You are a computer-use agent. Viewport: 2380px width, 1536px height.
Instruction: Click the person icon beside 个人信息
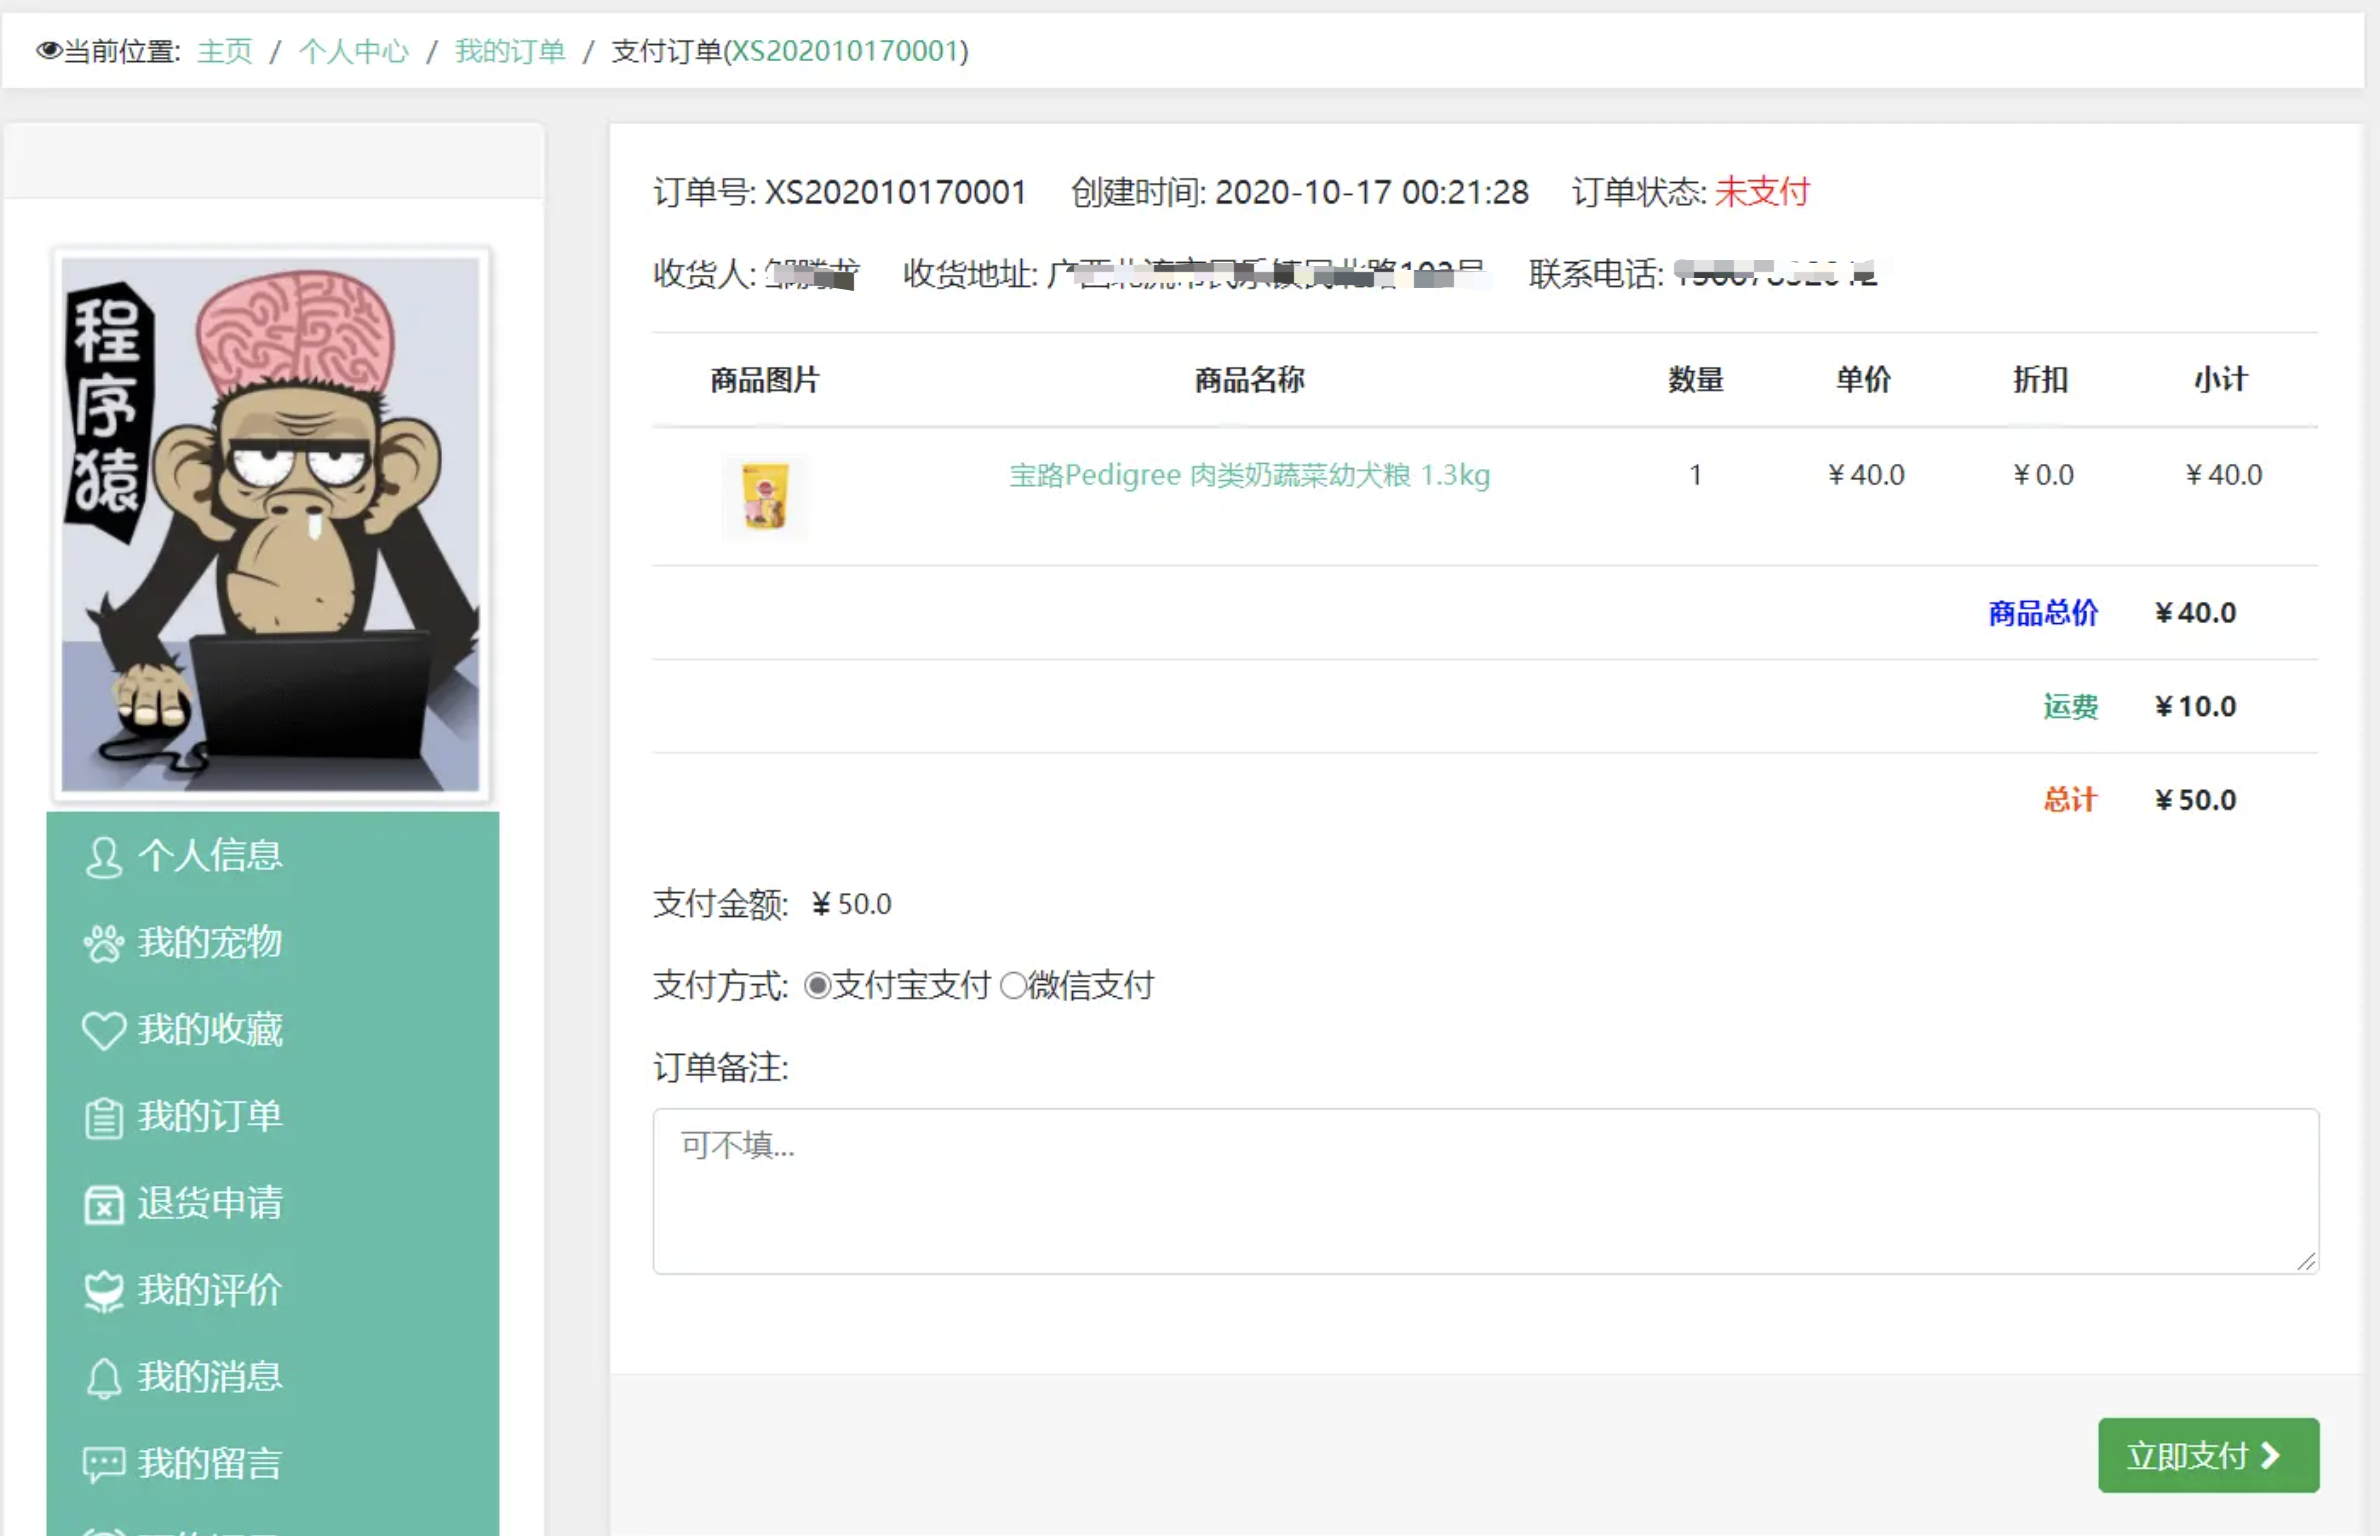[x=104, y=857]
